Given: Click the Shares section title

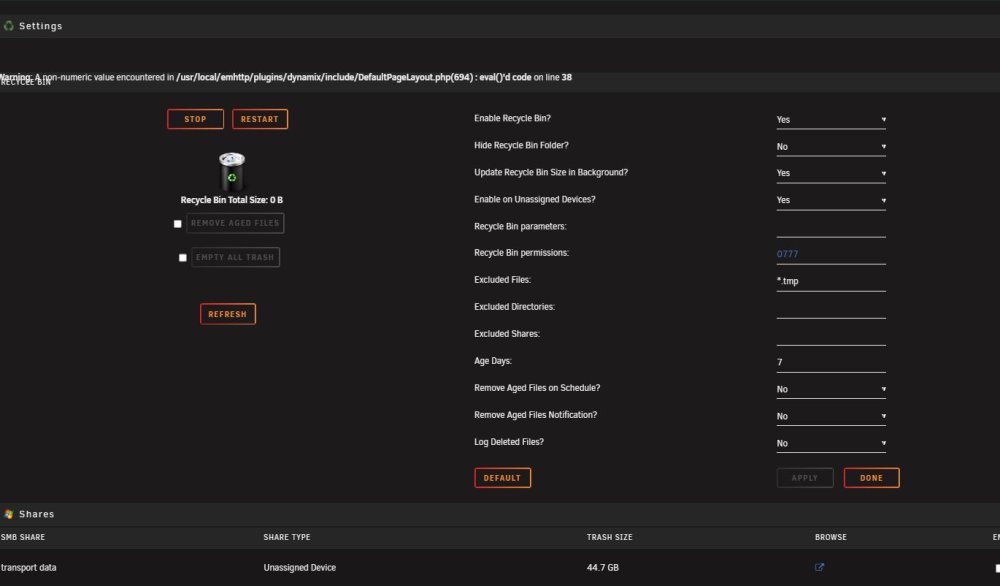Looking at the screenshot, I should point(36,514).
